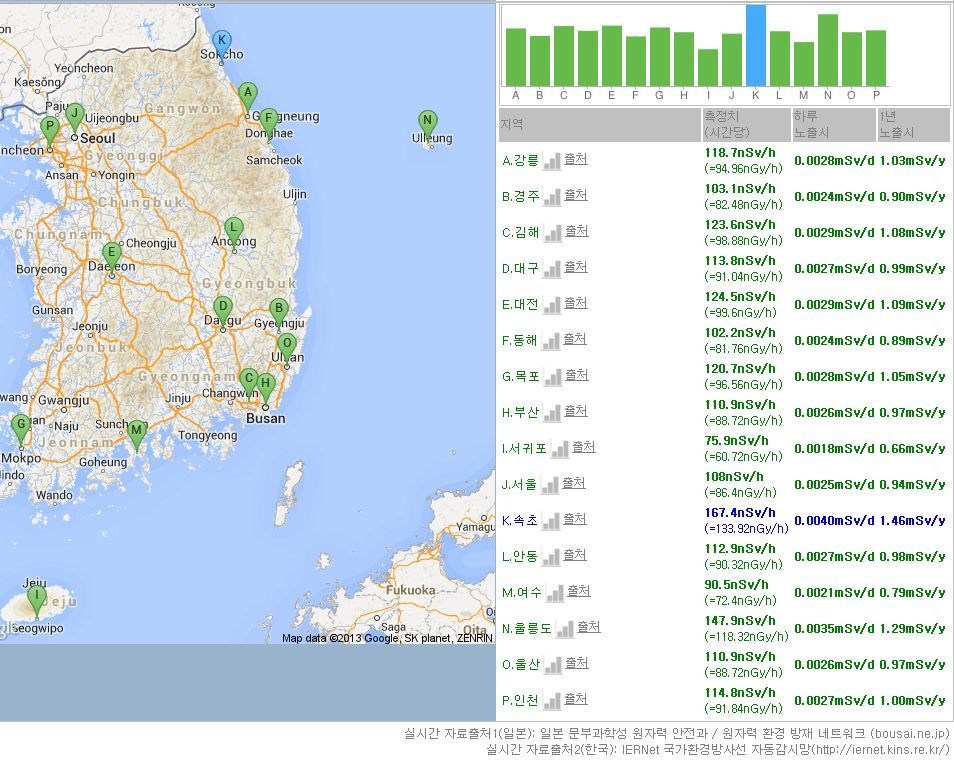
Task: Select map marker N on Ulleung island
Action: coord(427,122)
